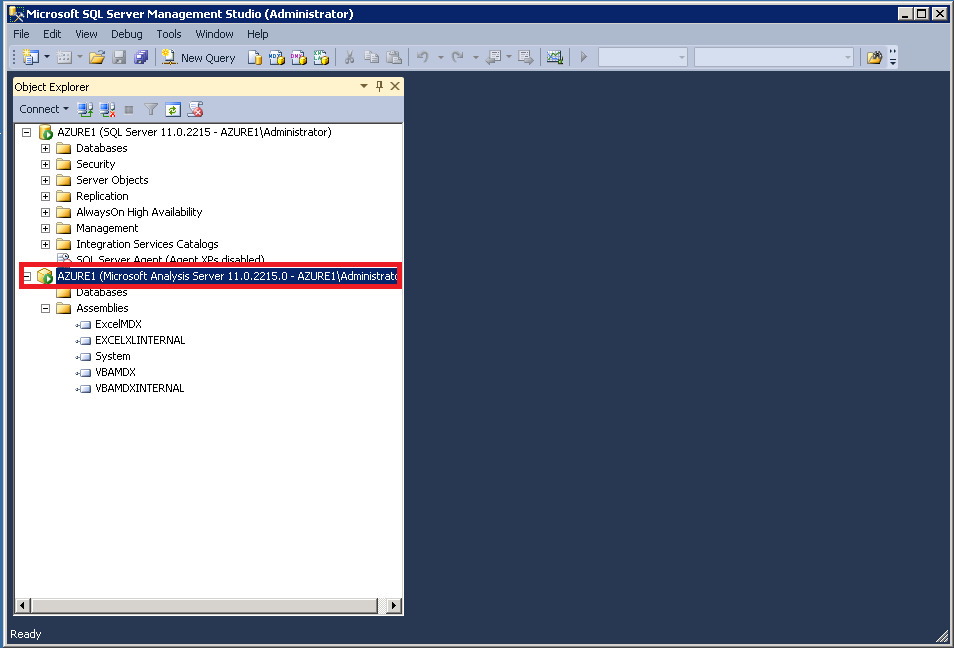Click the Stop square icon in Object Explorer
Image resolution: width=954 pixels, height=648 pixels.
(129, 110)
